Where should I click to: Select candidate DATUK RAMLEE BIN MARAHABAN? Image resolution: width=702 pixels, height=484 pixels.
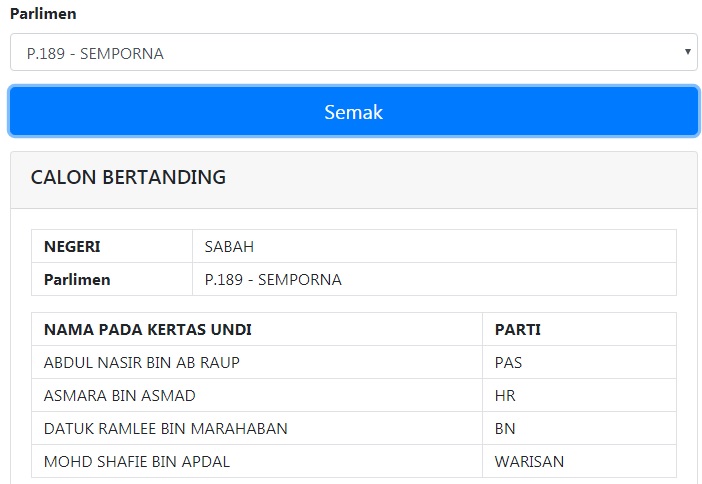(x=165, y=429)
